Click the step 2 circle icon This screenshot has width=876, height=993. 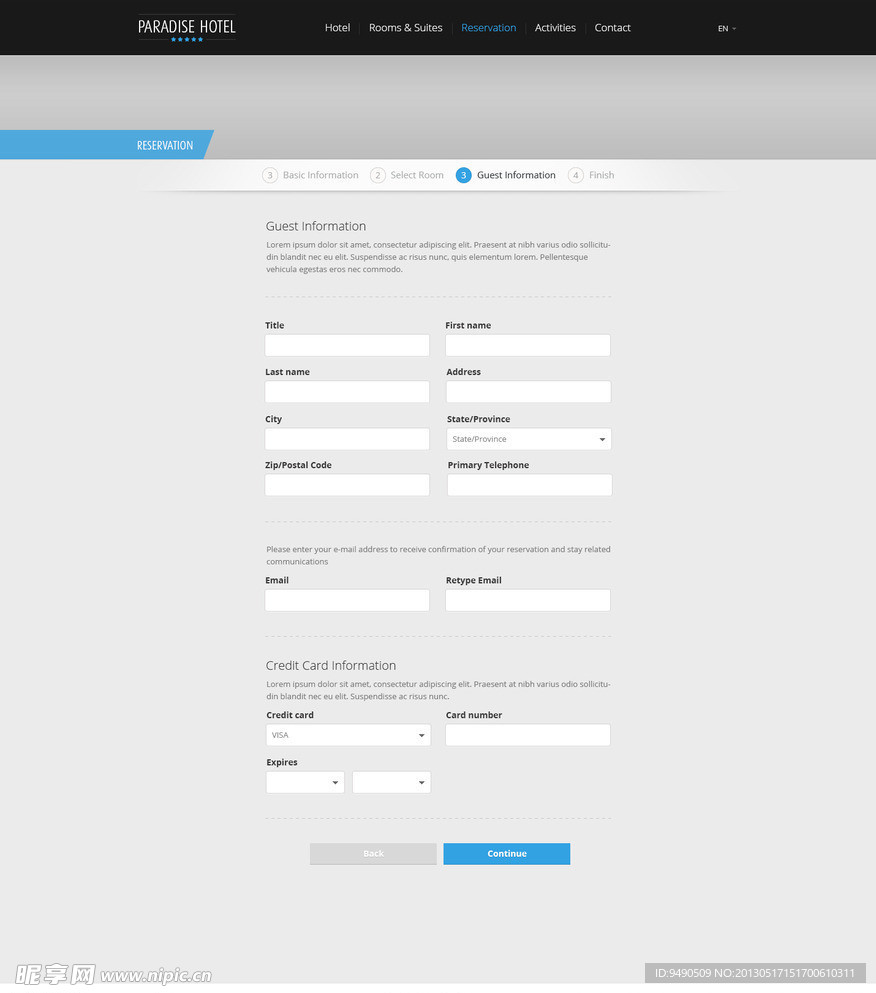377,175
